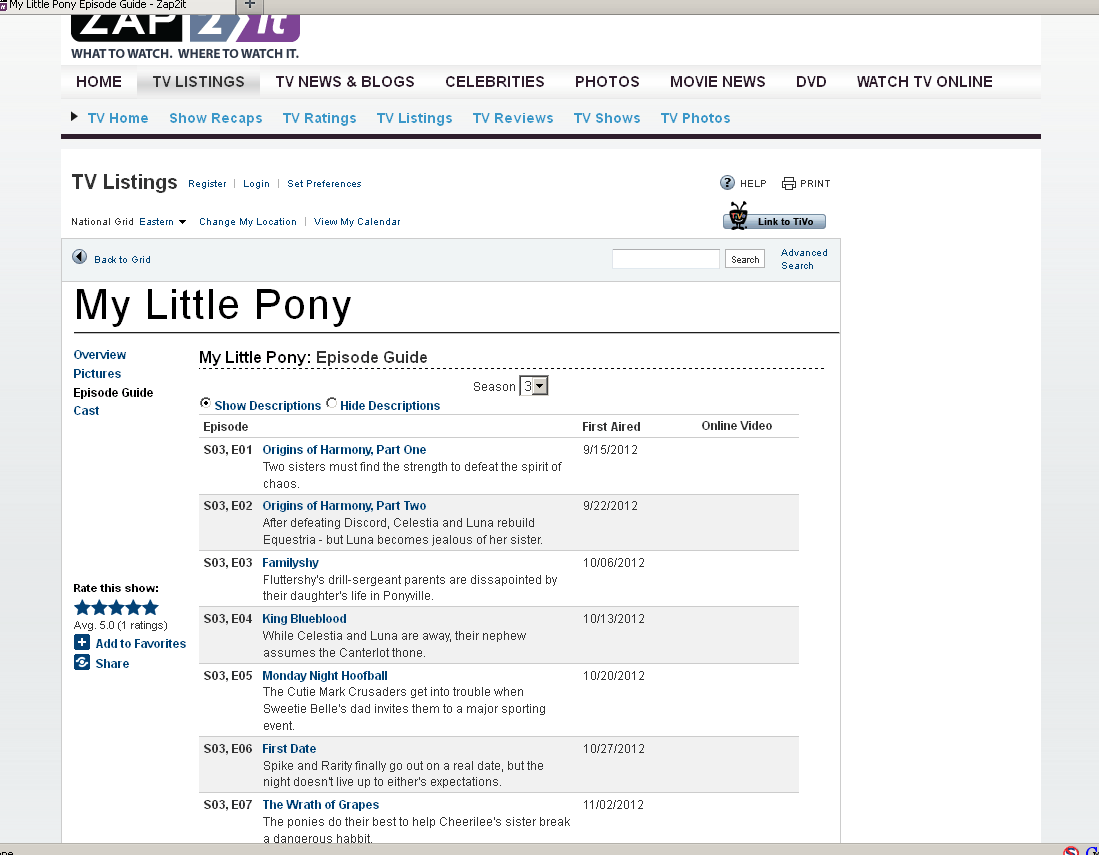Click the Advanced Search link

click(x=804, y=259)
